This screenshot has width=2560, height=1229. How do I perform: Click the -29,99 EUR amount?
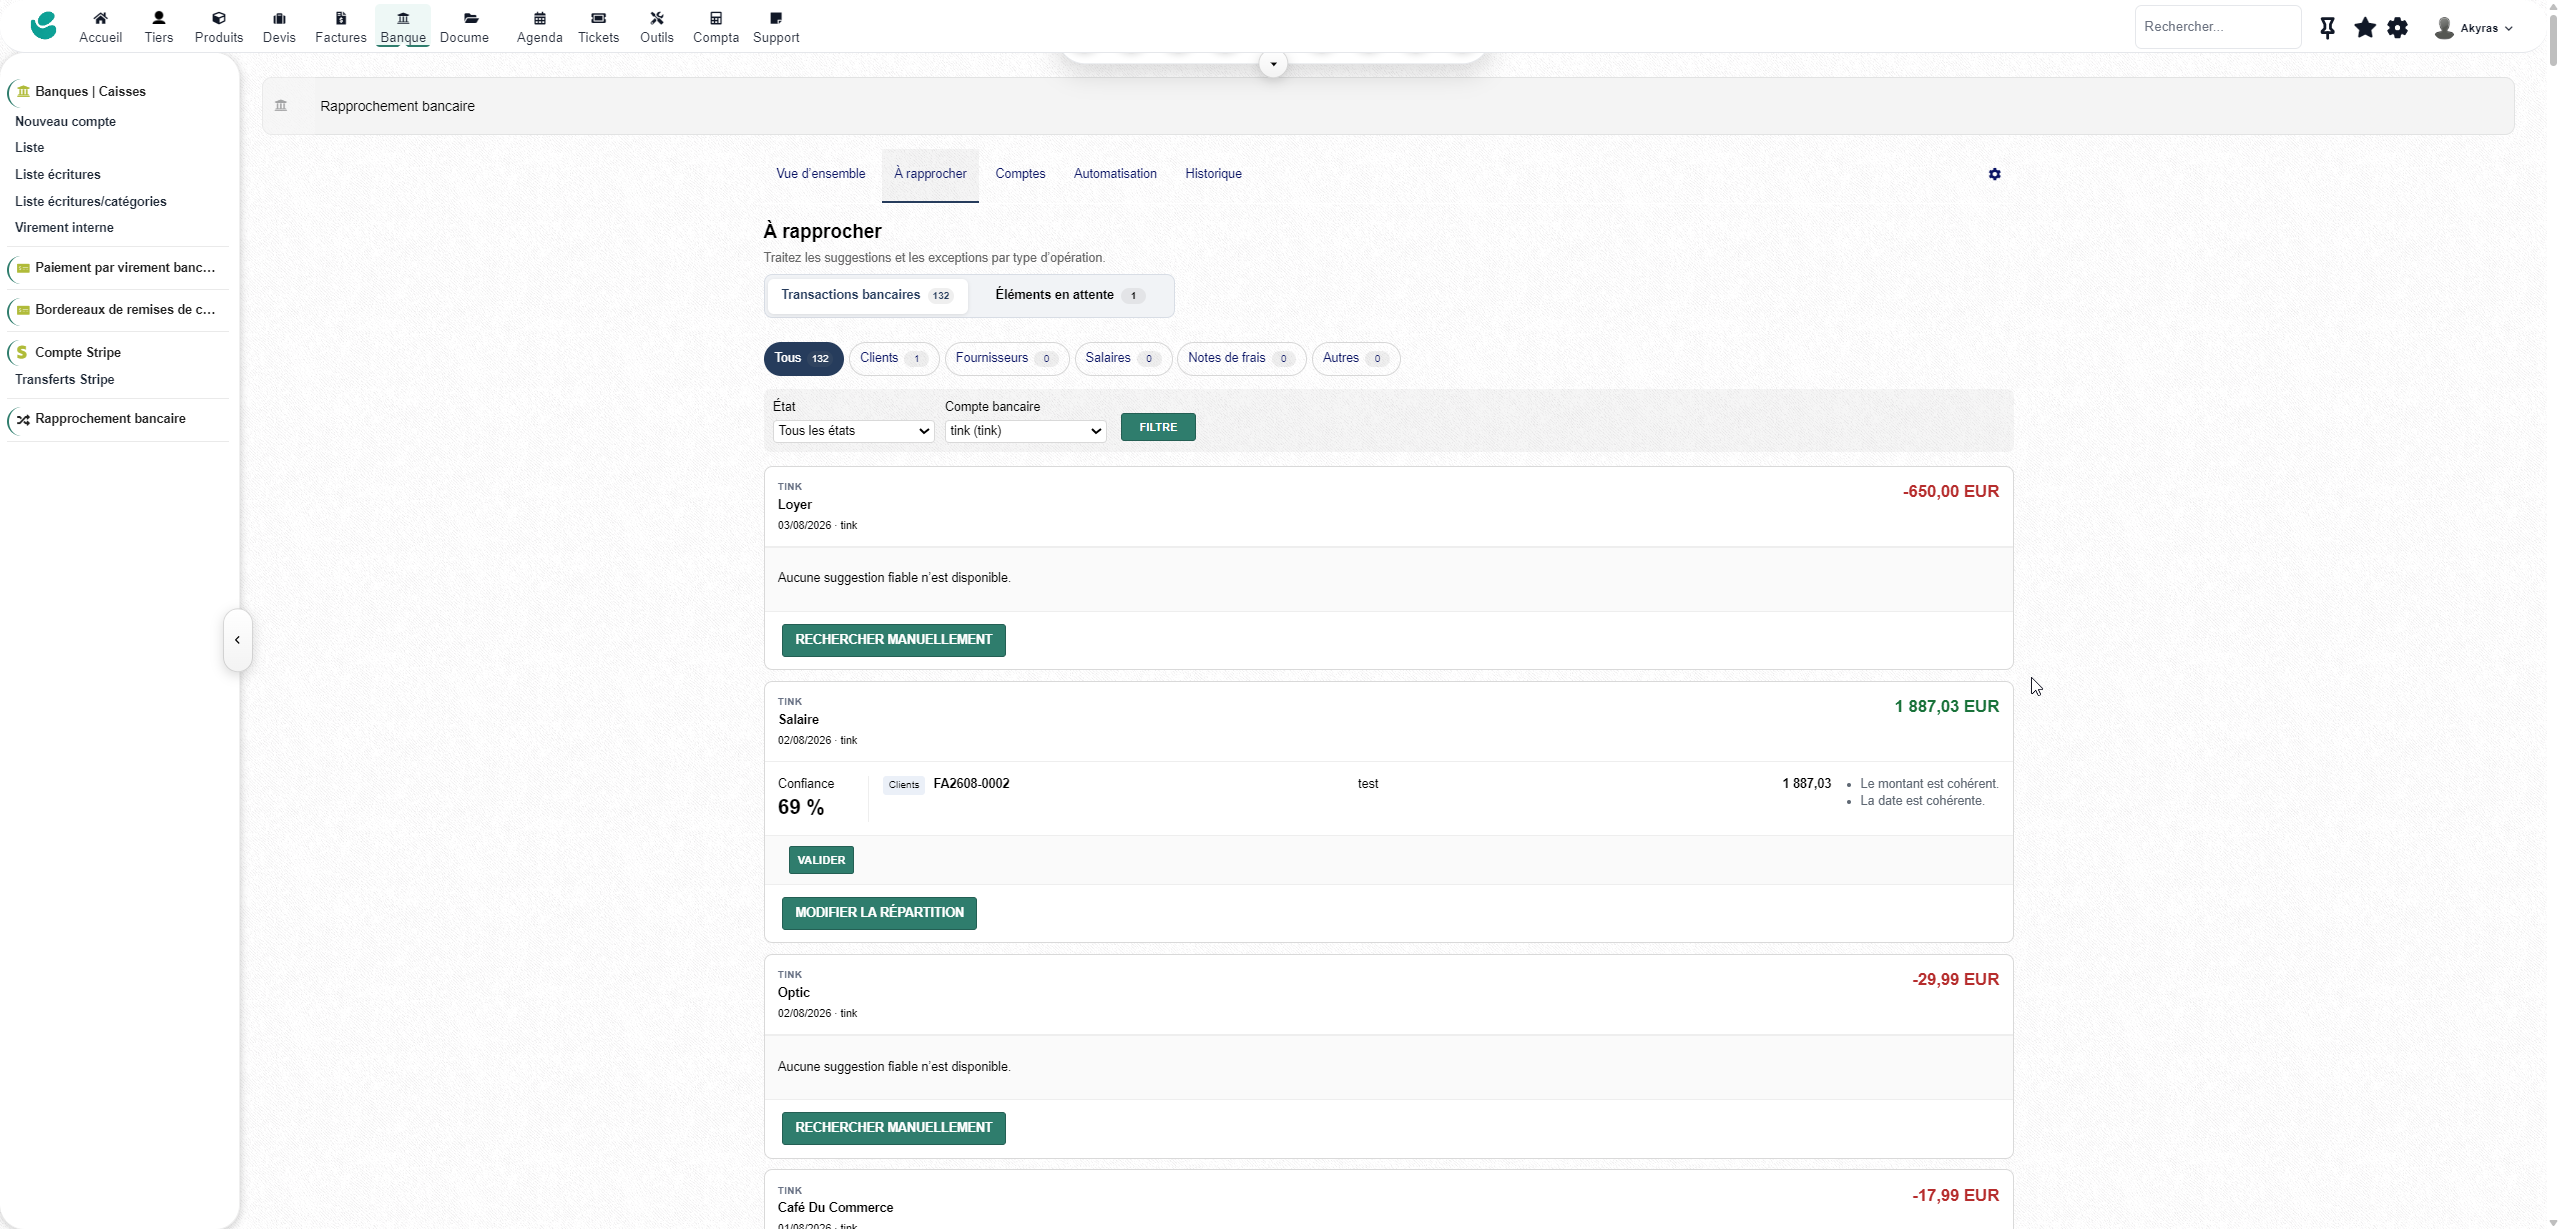(x=1955, y=980)
